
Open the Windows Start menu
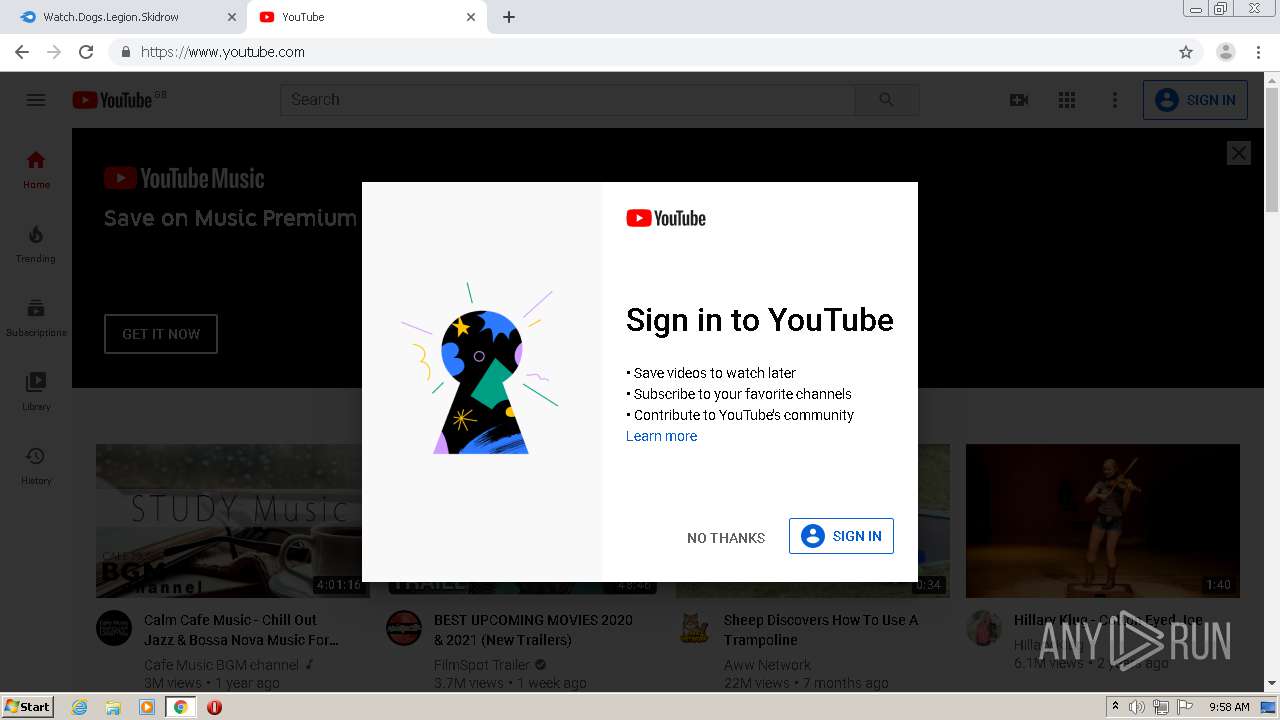tap(28, 706)
